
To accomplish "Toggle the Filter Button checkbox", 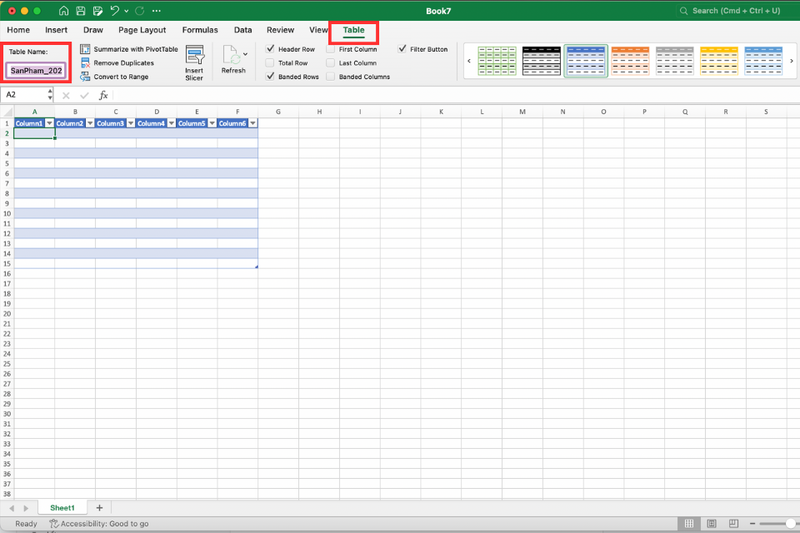I will click(403, 49).
